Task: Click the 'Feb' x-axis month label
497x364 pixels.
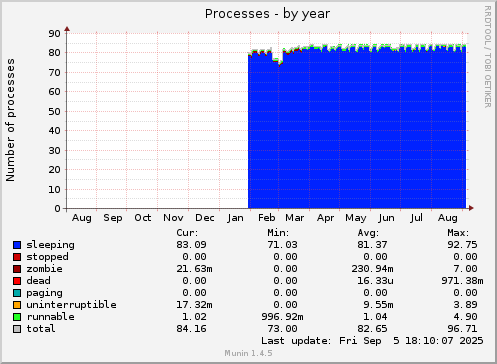Action: pos(267,218)
